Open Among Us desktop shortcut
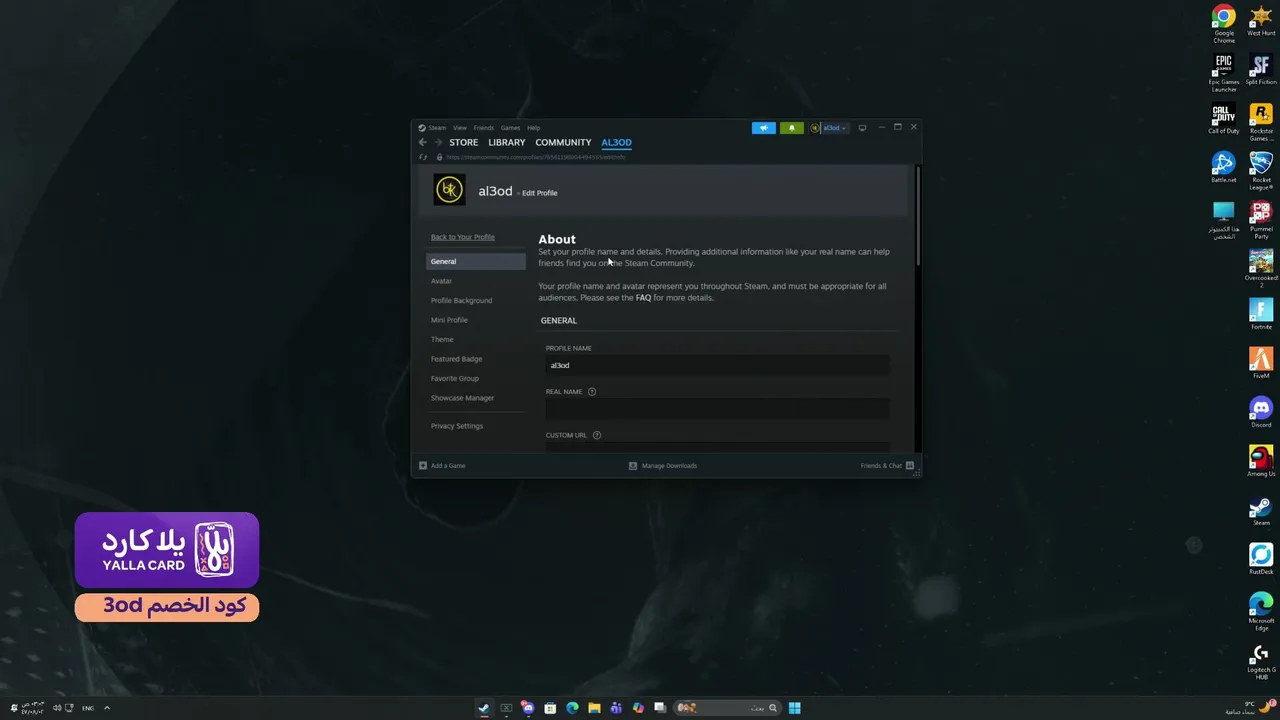The height and width of the screenshot is (720, 1280). pos(1261,462)
